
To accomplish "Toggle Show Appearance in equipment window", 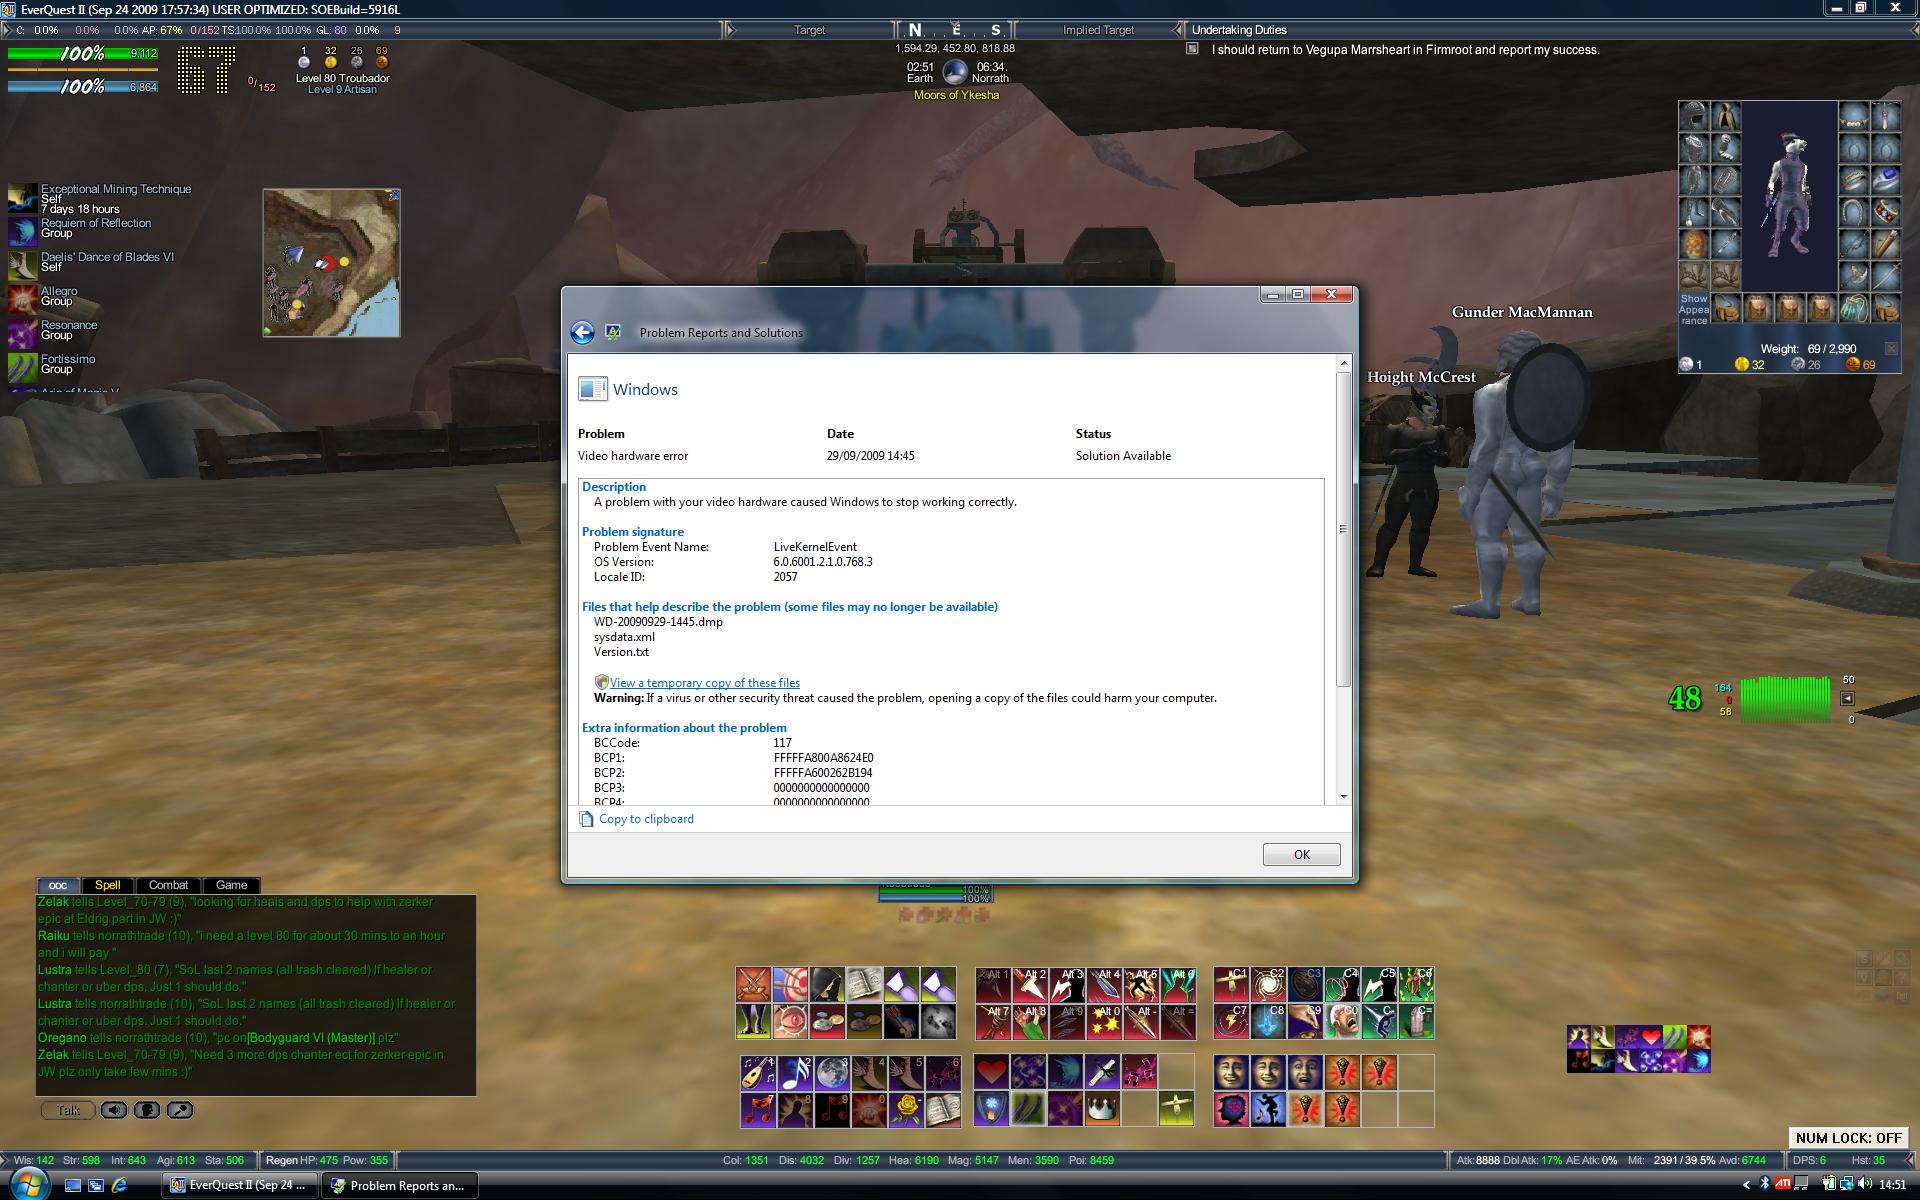I will (x=1694, y=309).
